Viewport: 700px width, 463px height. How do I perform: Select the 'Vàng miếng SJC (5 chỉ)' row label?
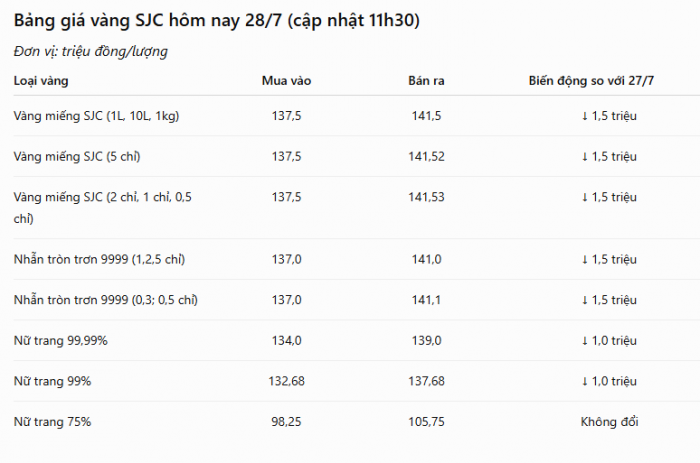[77, 157]
